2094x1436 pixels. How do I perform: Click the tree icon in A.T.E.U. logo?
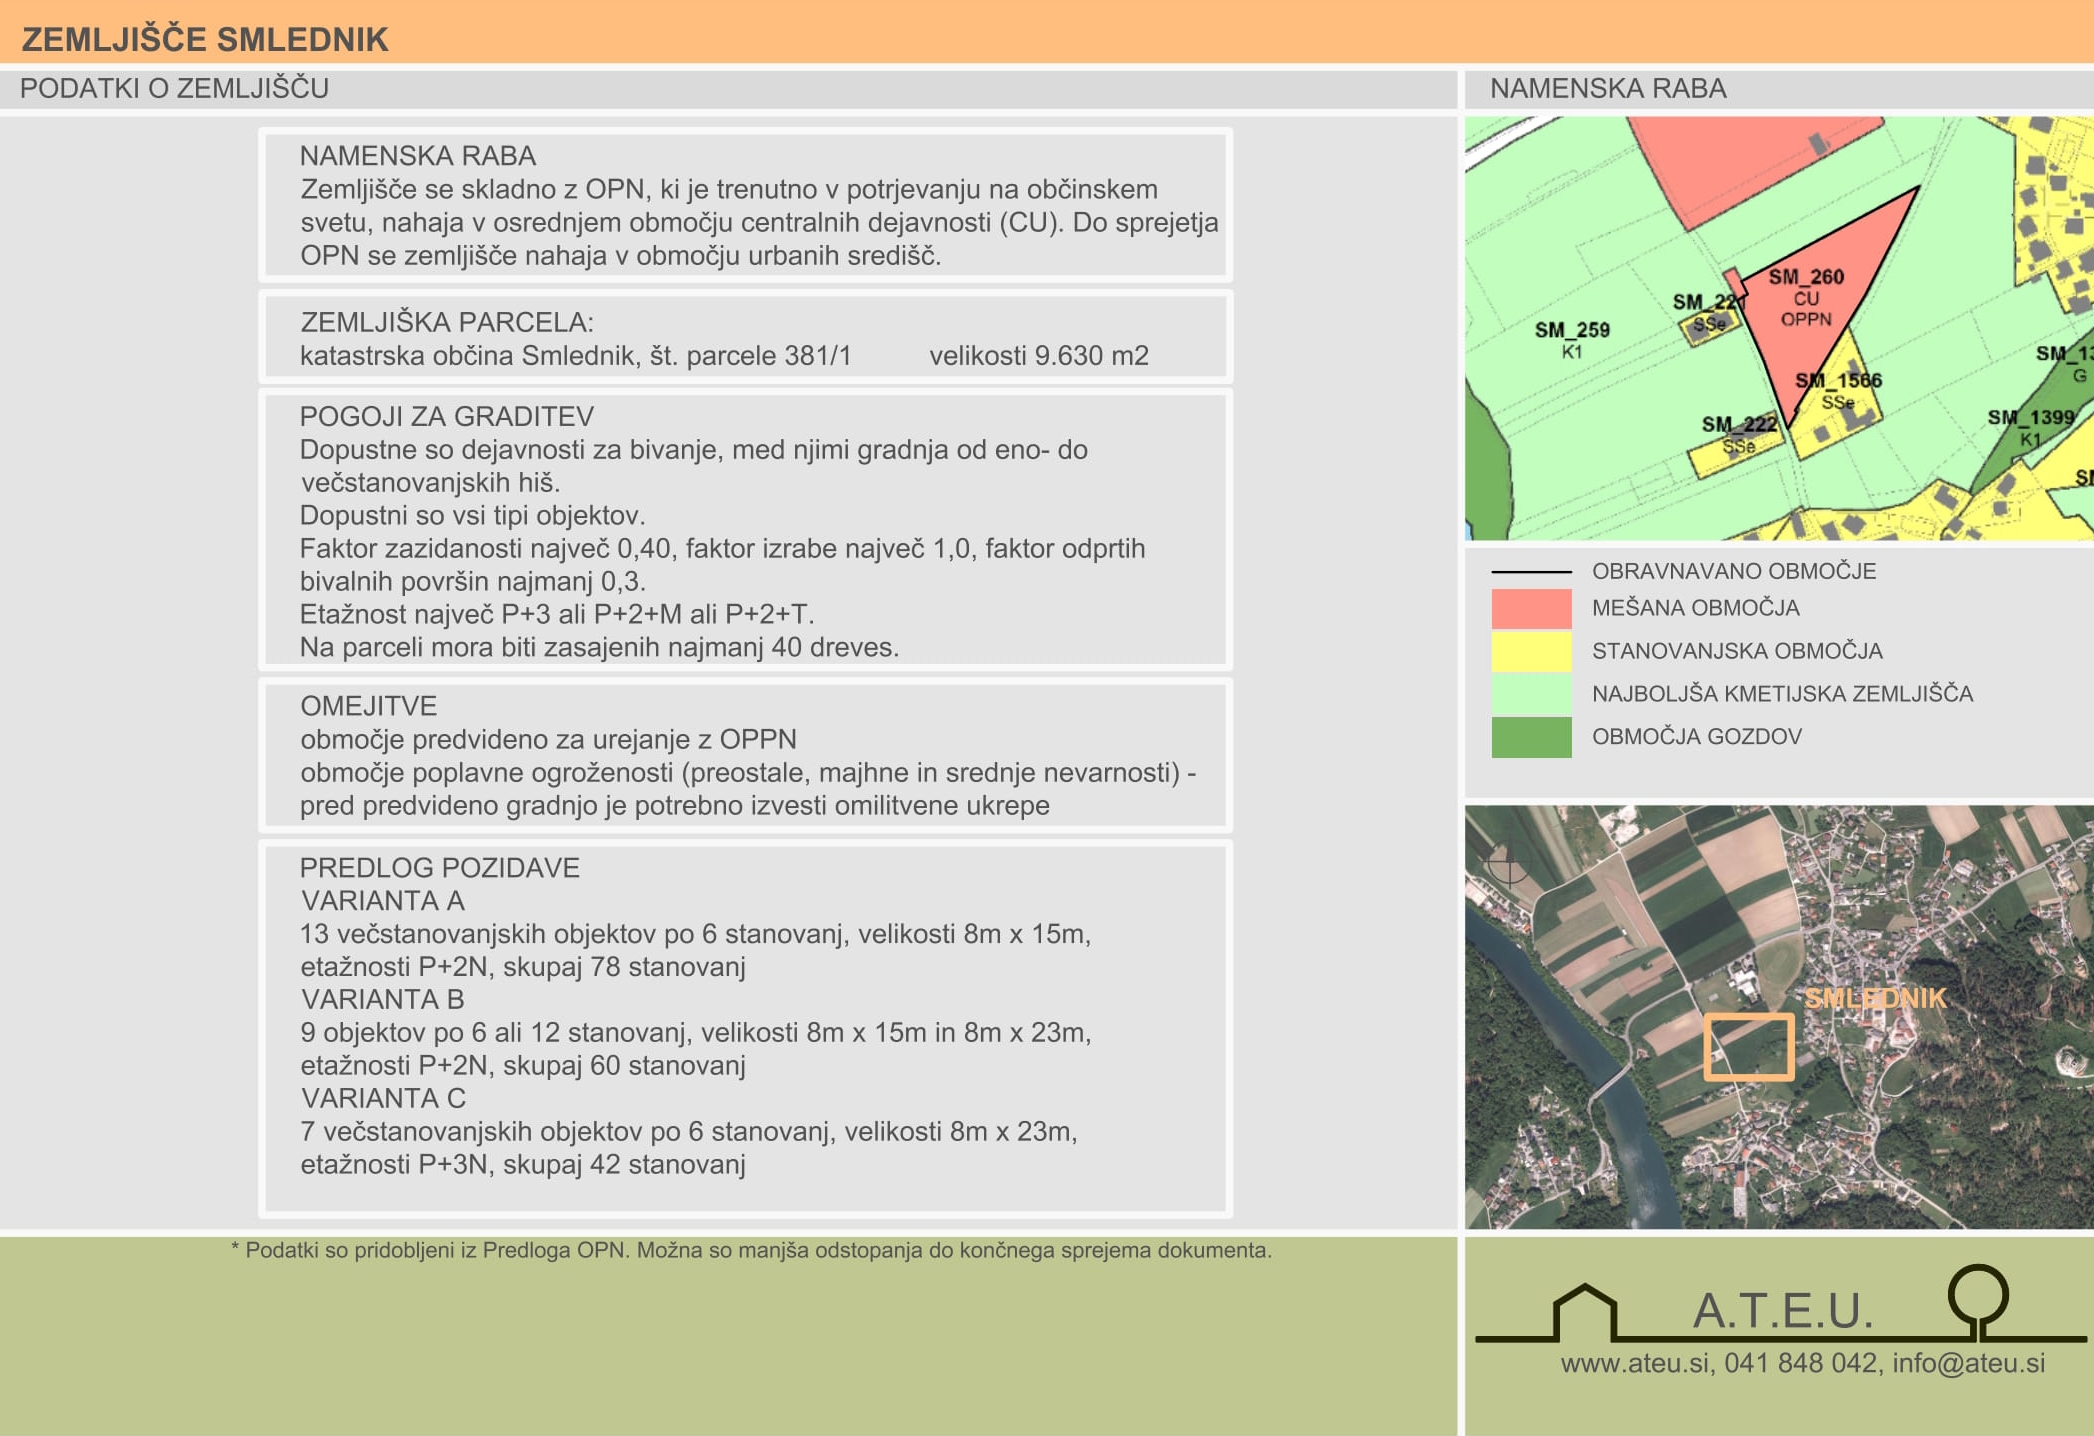point(1978,1302)
